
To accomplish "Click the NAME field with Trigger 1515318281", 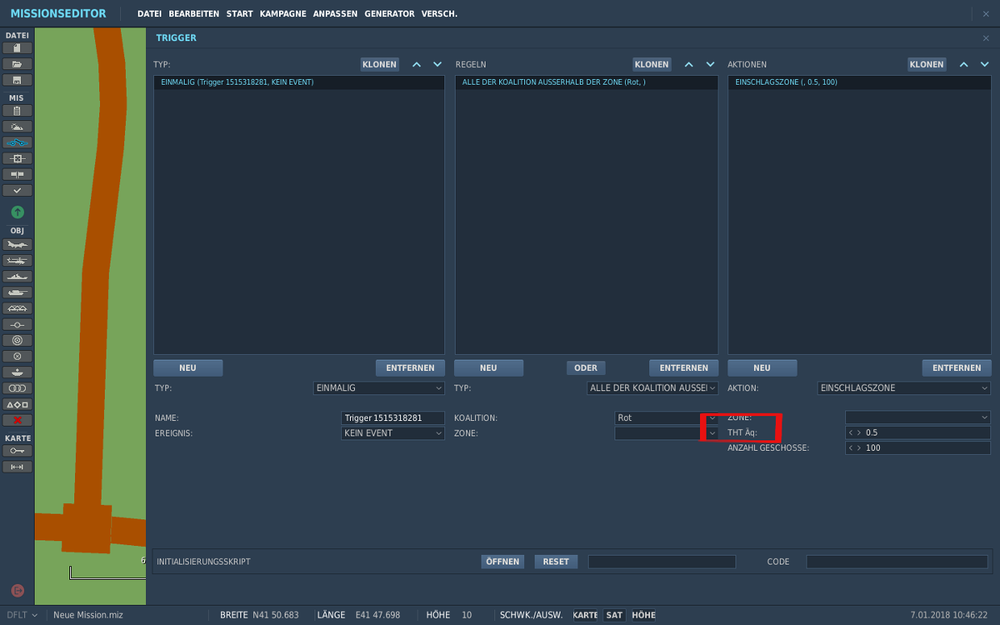I will click(393, 418).
